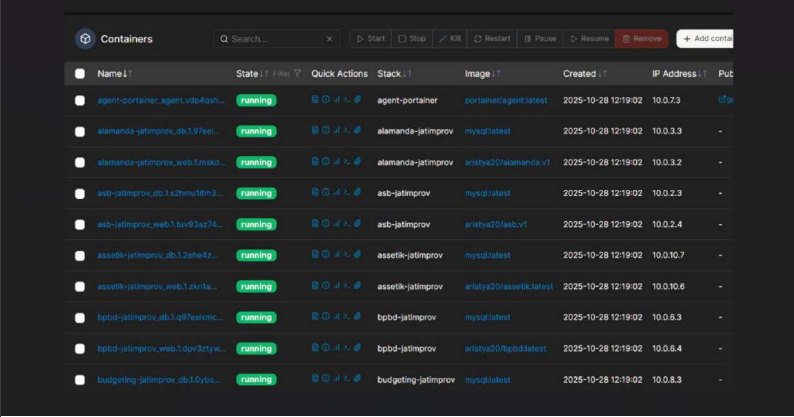
Task: Select the assetik-jatimprov_web row checkbox
Action: (80, 286)
